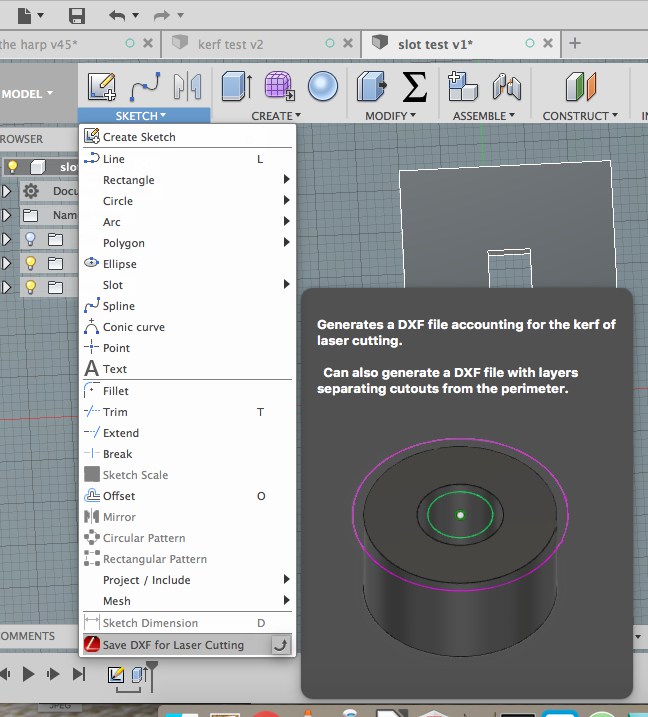The height and width of the screenshot is (717, 648).
Task: Click the Save floppy disk icon
Action: 77,16
